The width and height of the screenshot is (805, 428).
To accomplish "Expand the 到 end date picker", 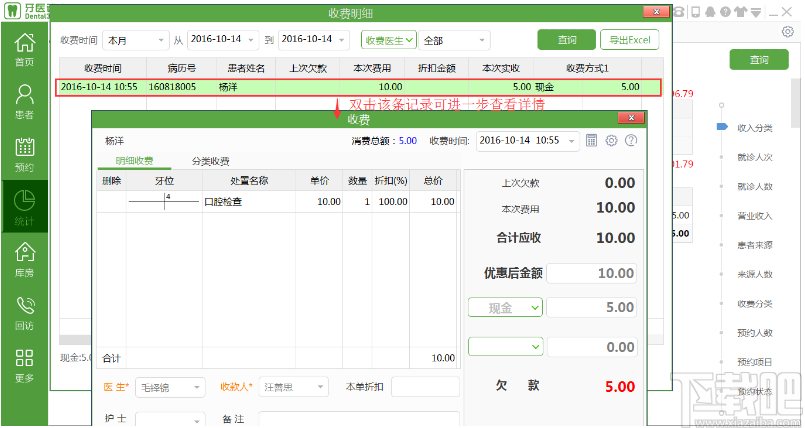I will point(341,40).
